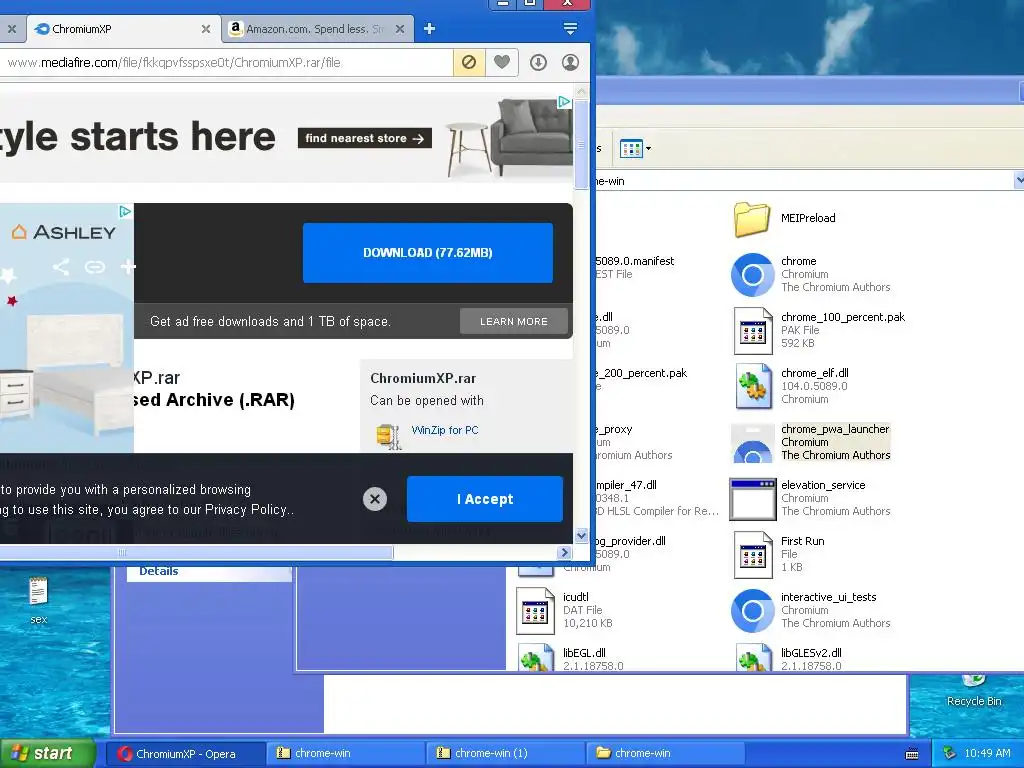The width and height of the screenshot is (1024, 768).
Task: Click the browser page scroll down arrow
Action: click(x=581, y=536)
